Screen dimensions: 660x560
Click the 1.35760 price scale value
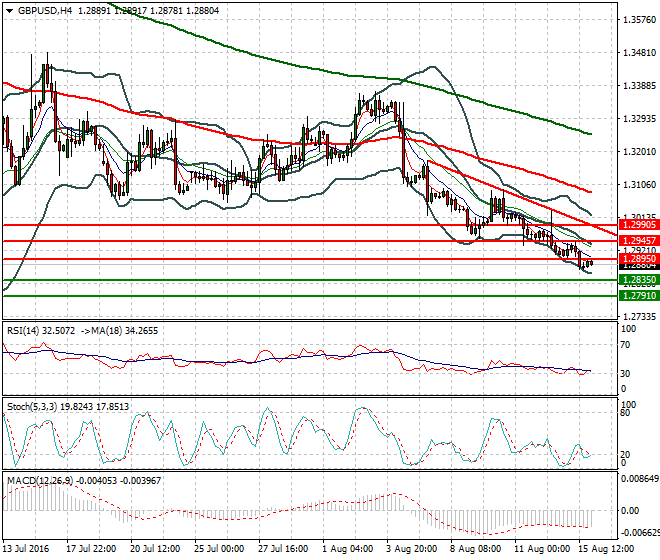tap(639, 20)
